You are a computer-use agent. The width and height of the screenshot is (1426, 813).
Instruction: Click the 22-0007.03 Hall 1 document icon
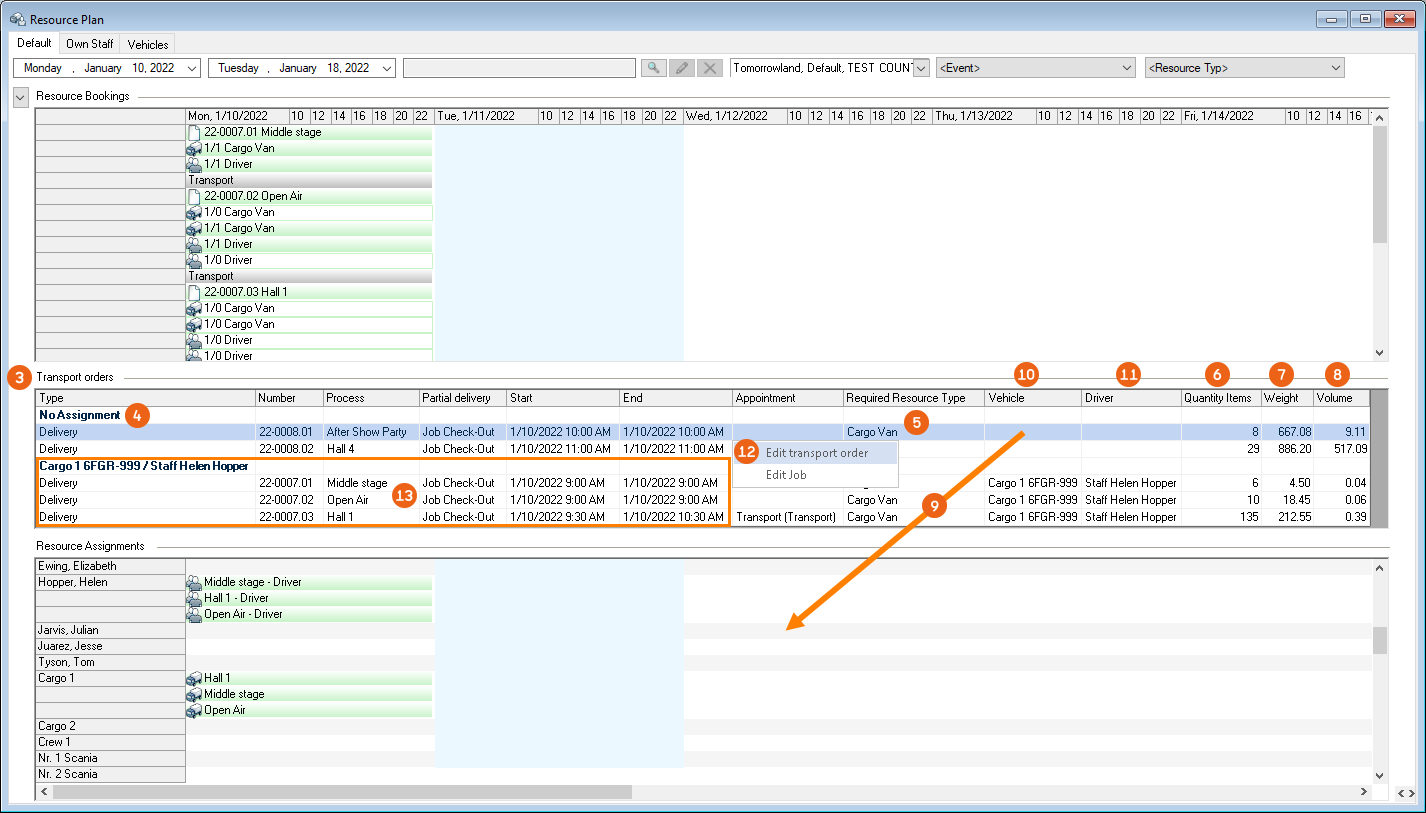pos(195,292)
